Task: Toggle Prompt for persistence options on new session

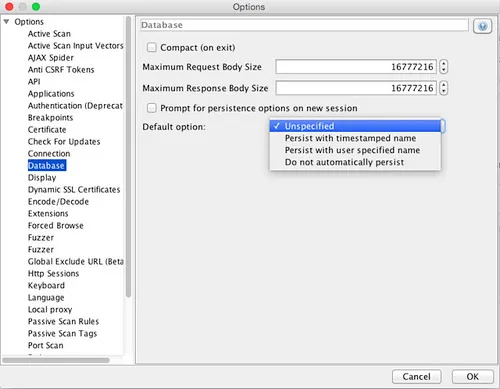Action: pos(152,108)
